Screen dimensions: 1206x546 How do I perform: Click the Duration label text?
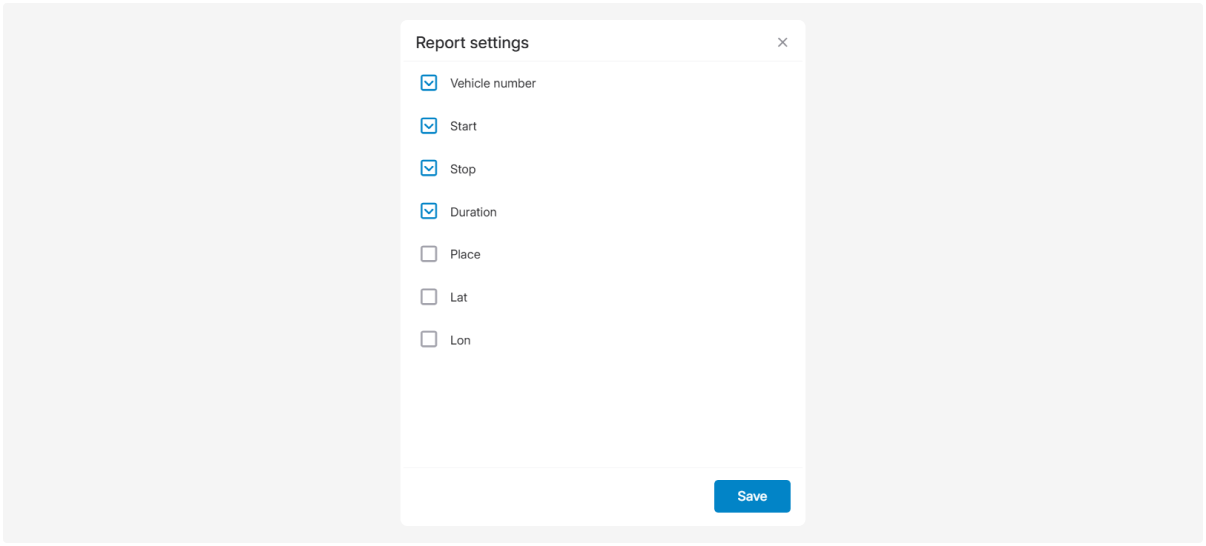473,213
